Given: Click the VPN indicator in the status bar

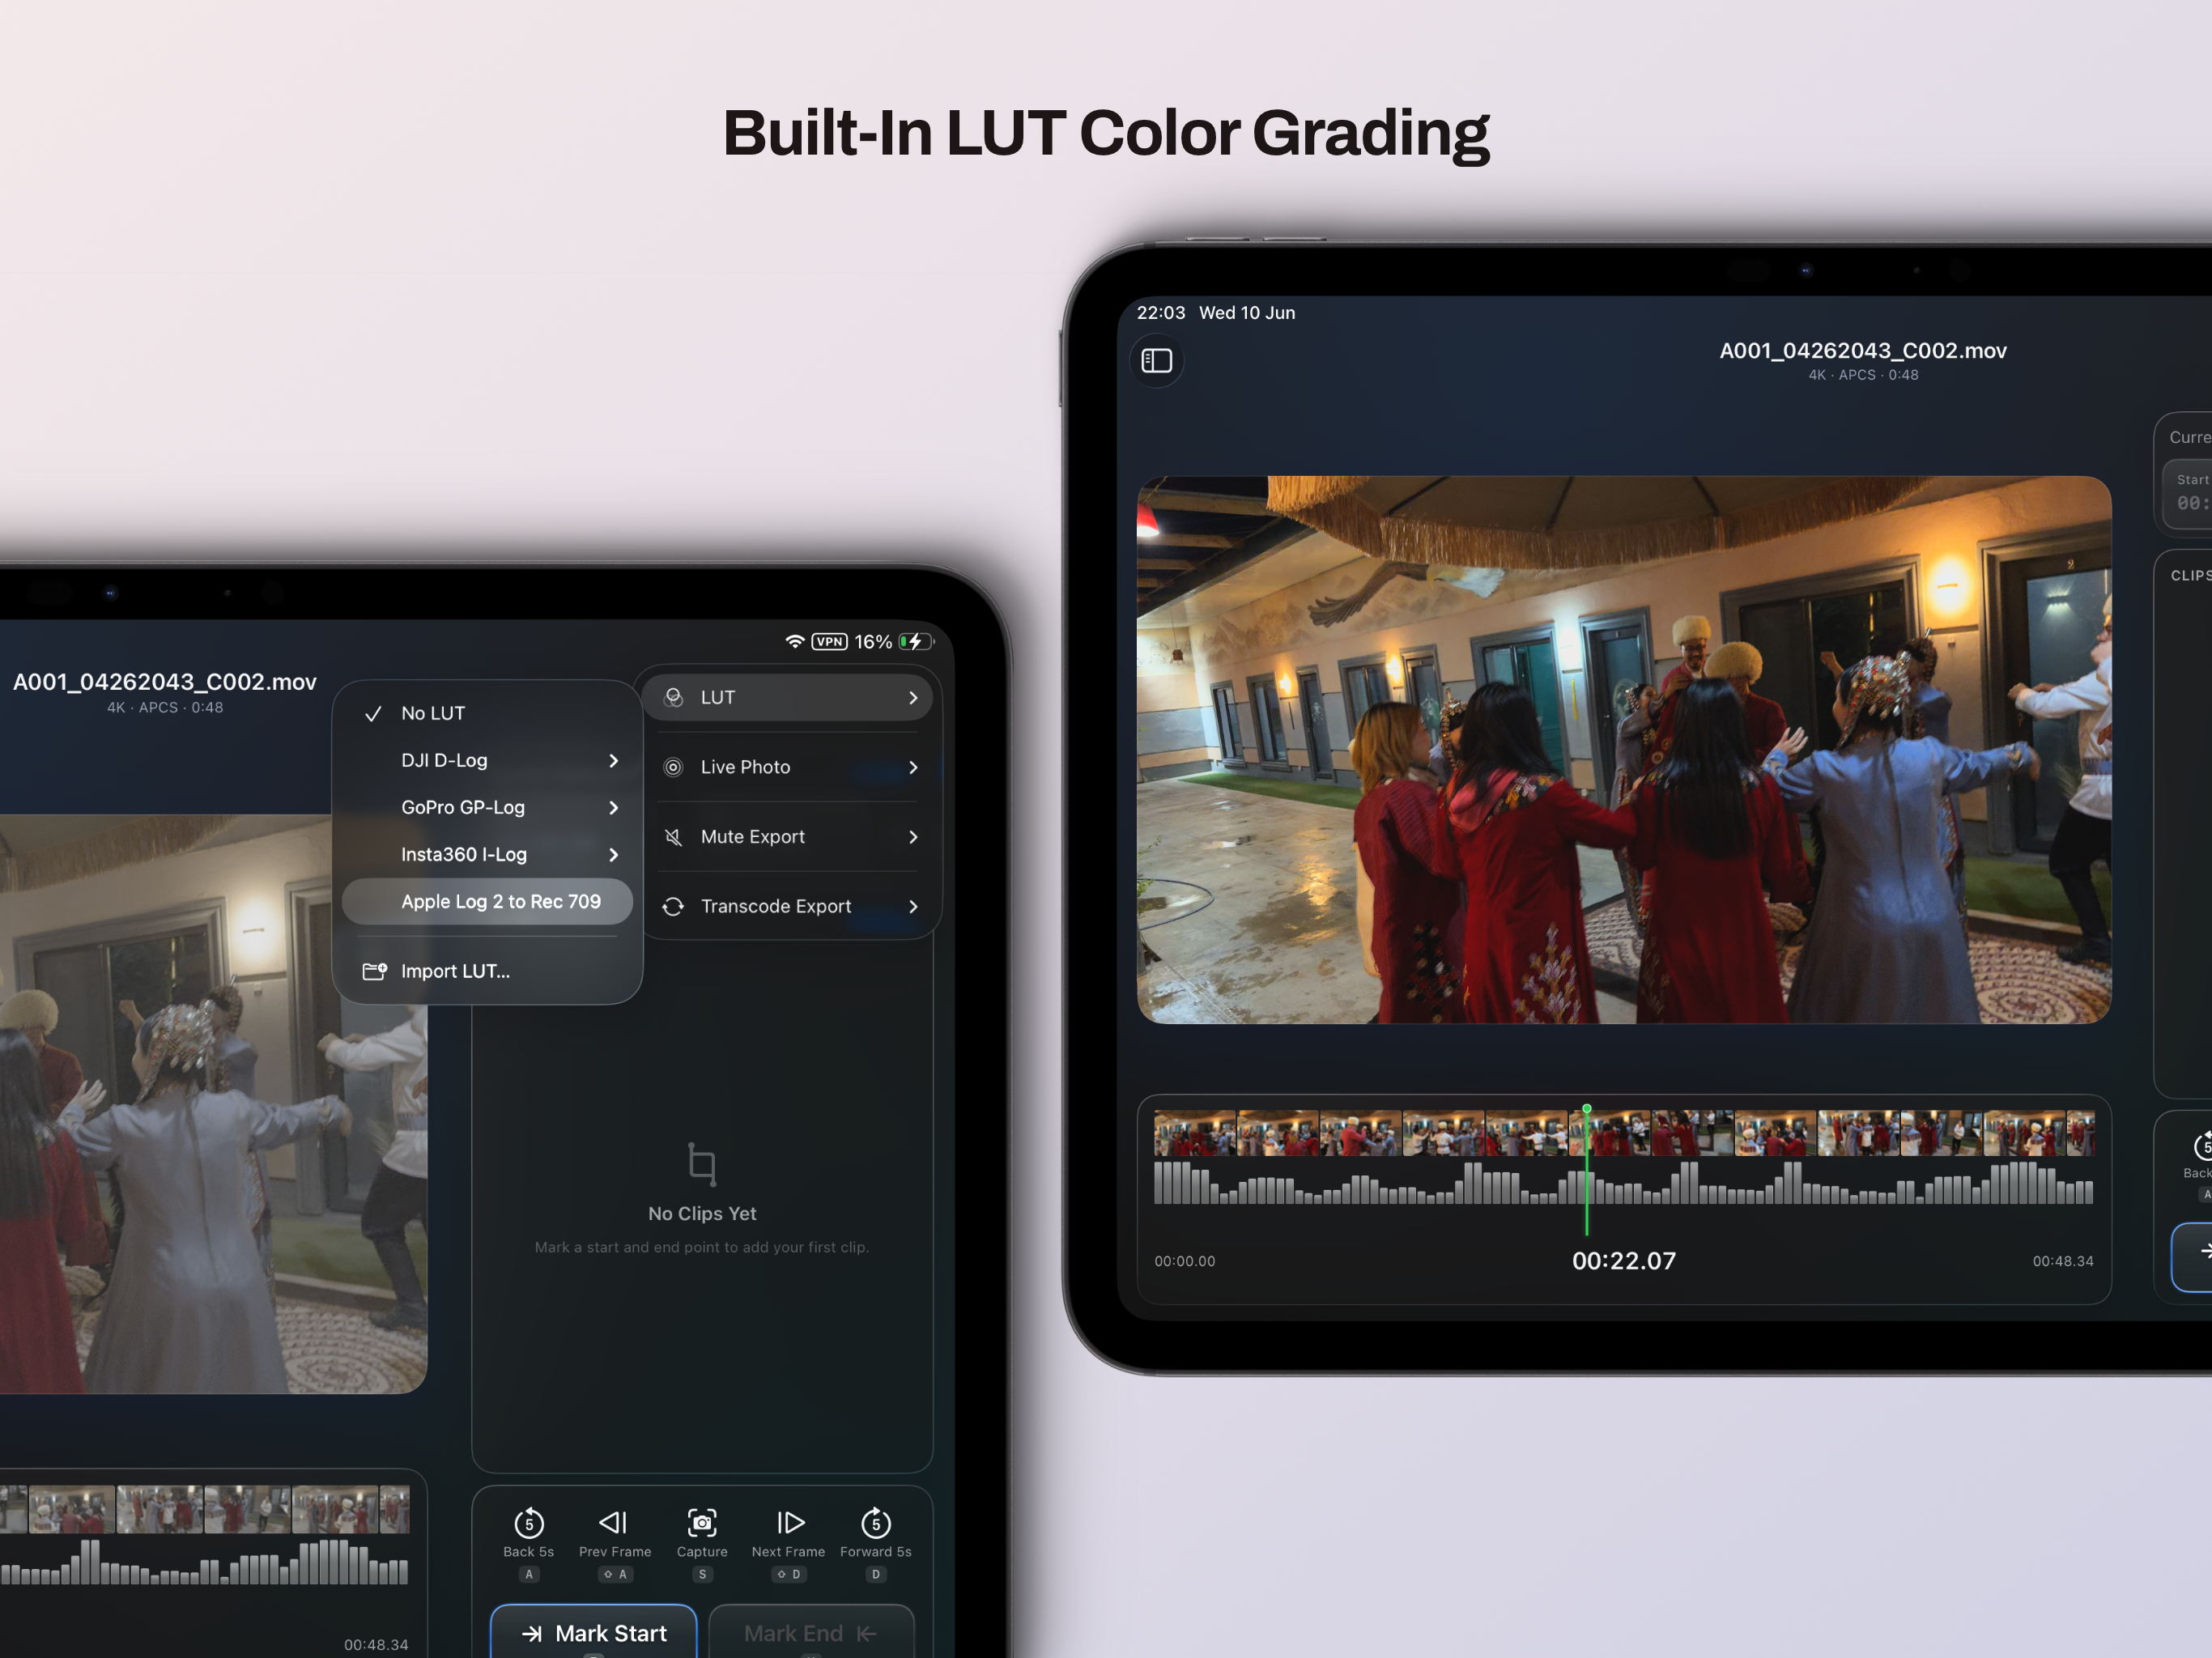Looking at the screenshot, I should (829, 641).
